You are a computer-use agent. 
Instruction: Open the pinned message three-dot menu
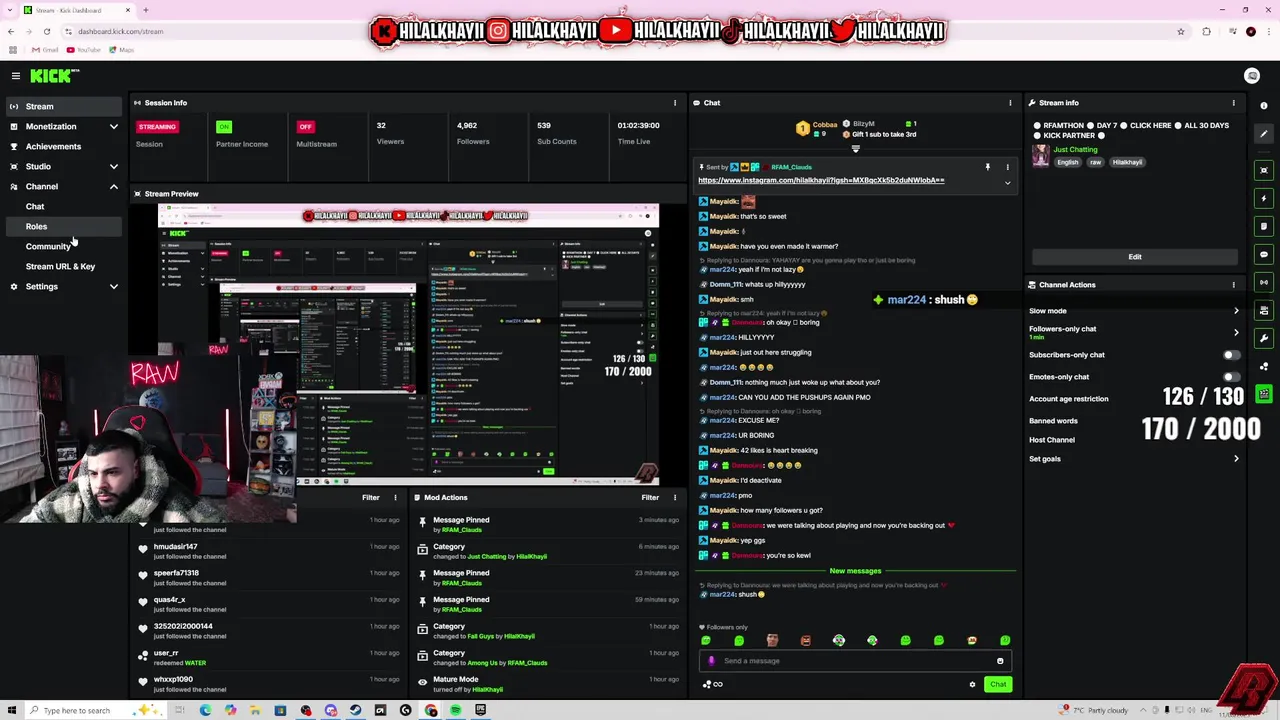[1007, 167]
